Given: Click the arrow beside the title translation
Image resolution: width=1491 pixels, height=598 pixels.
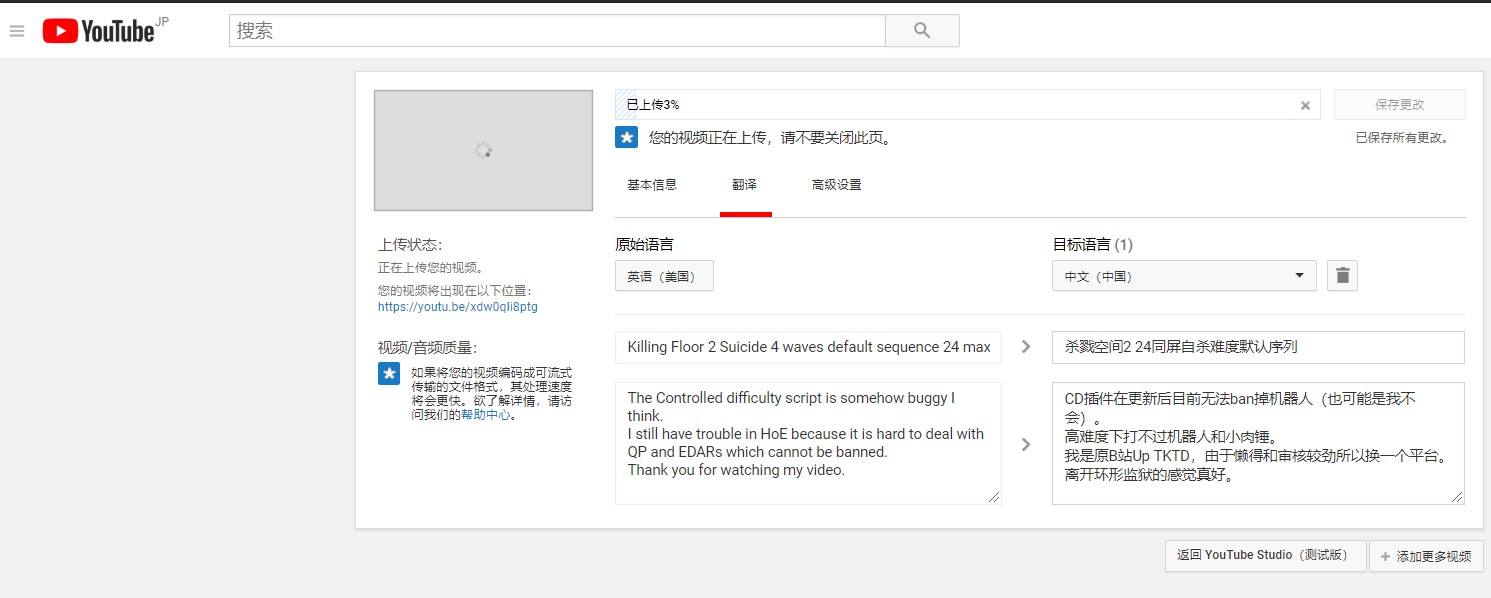Looking at the screenshot, I should (x=1026, y=347).
